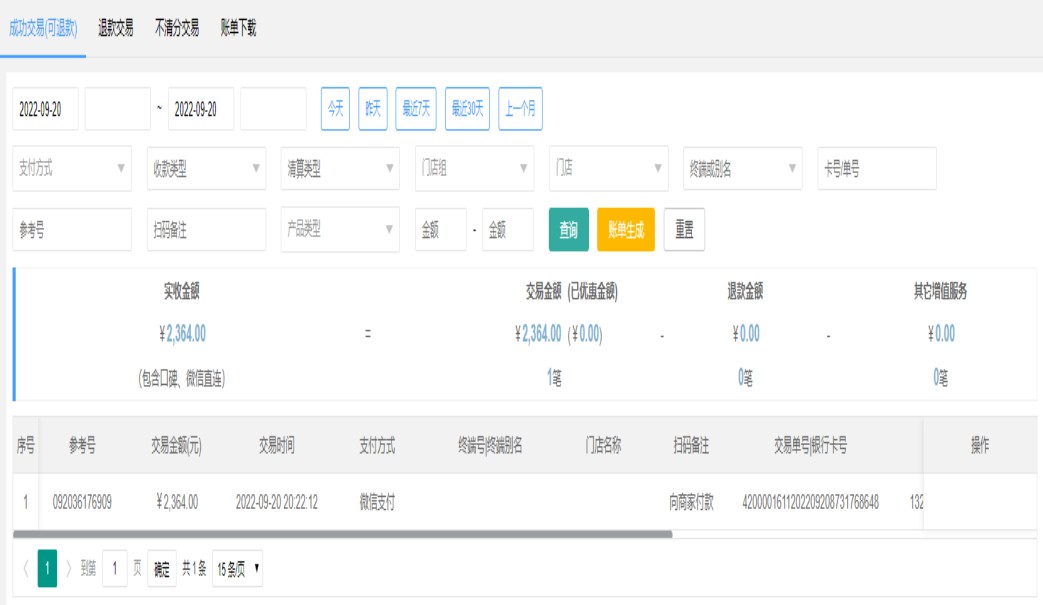Expand the 终端或别名 dropdown
The height and width of the screenshot is (605, 1043).
742,169
